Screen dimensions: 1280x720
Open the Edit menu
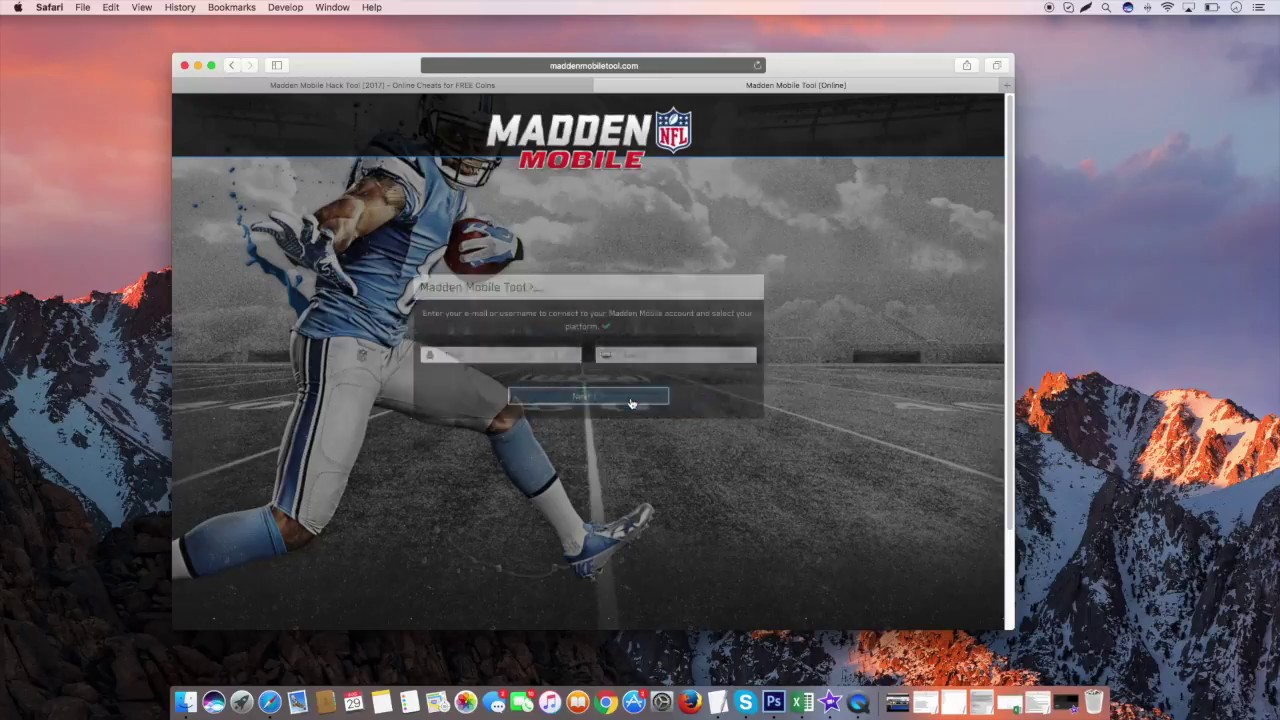[x=111, y=7]
